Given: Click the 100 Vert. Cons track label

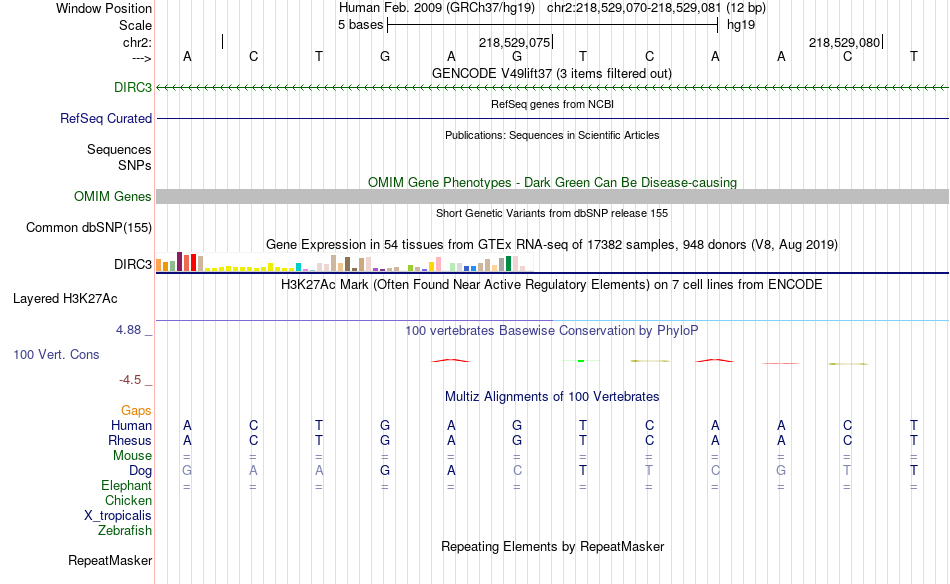Looking at the screenshot, I should click(x=56, y=354).
